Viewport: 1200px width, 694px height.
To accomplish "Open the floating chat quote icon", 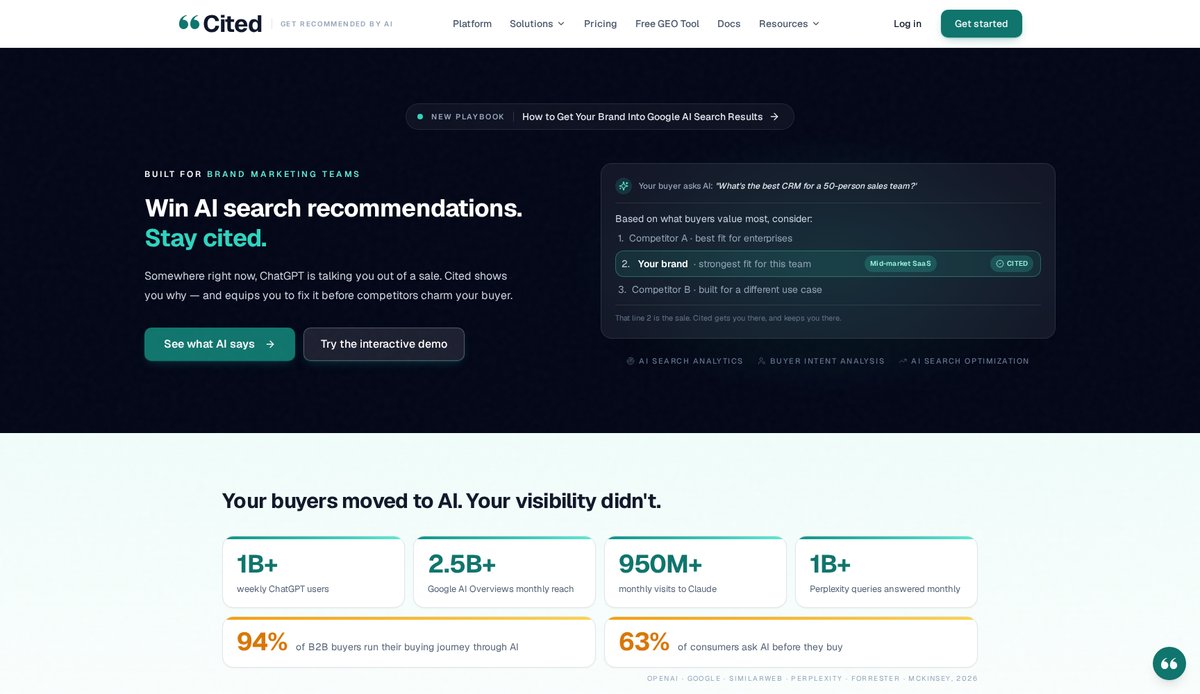I will point(1169,663).
